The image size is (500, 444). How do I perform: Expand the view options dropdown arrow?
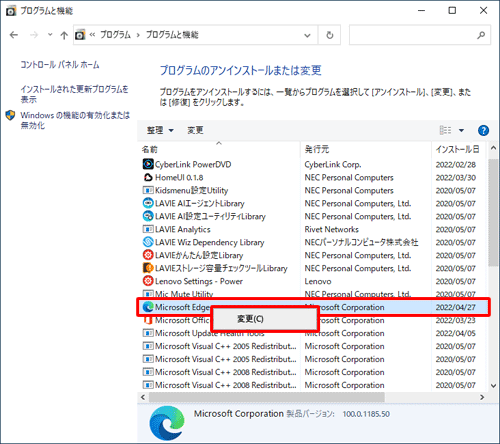pos(461,130)
